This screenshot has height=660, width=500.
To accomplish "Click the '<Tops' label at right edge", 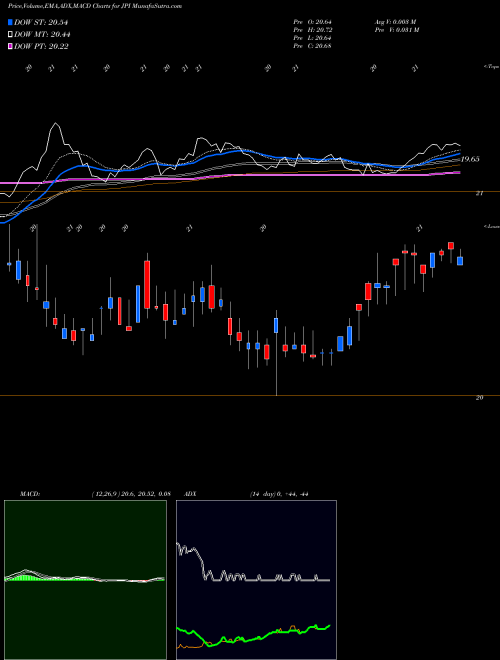I will (491, 67).
